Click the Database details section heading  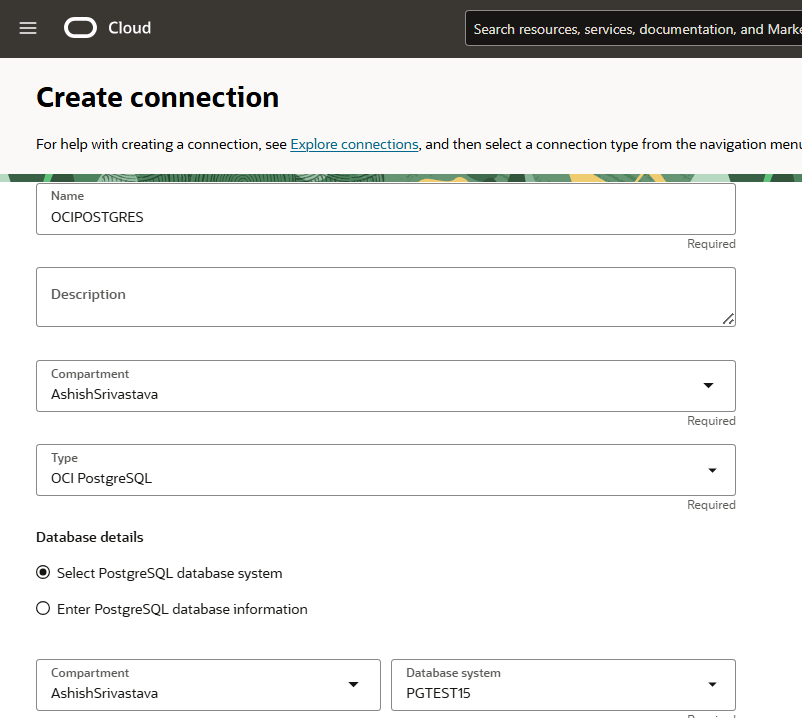click(90, 537)
